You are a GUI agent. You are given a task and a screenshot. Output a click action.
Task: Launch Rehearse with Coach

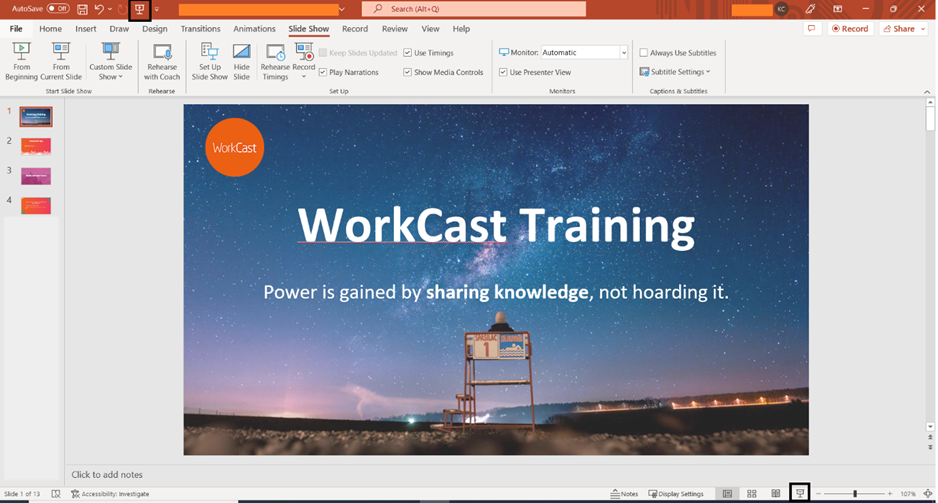pos(162,61)
